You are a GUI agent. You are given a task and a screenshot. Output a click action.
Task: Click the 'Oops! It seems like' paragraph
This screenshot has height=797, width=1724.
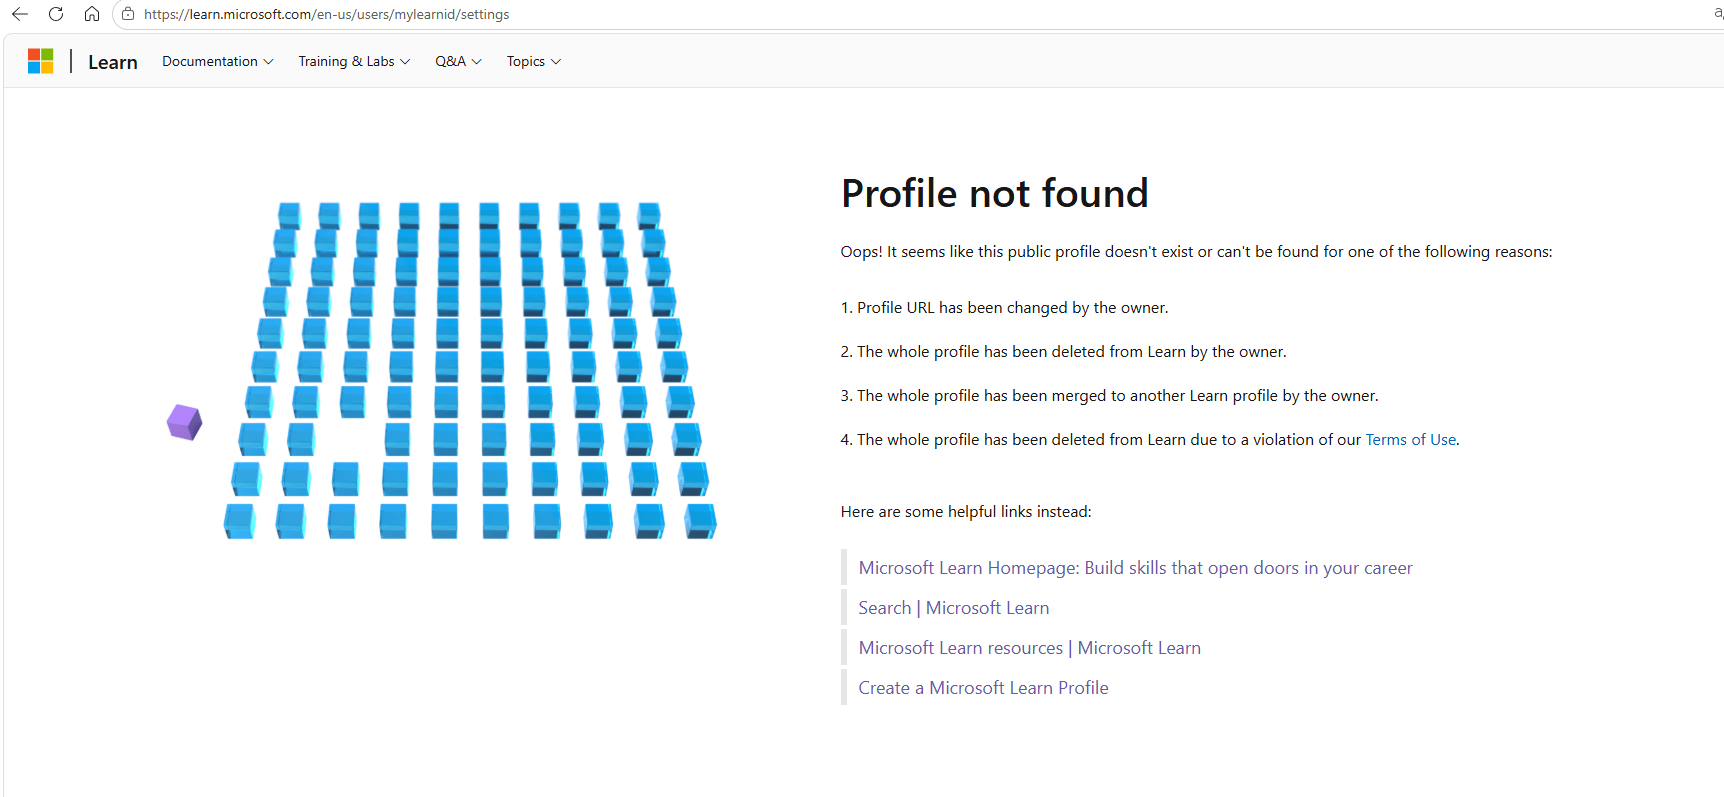(x=1196, y=252)
